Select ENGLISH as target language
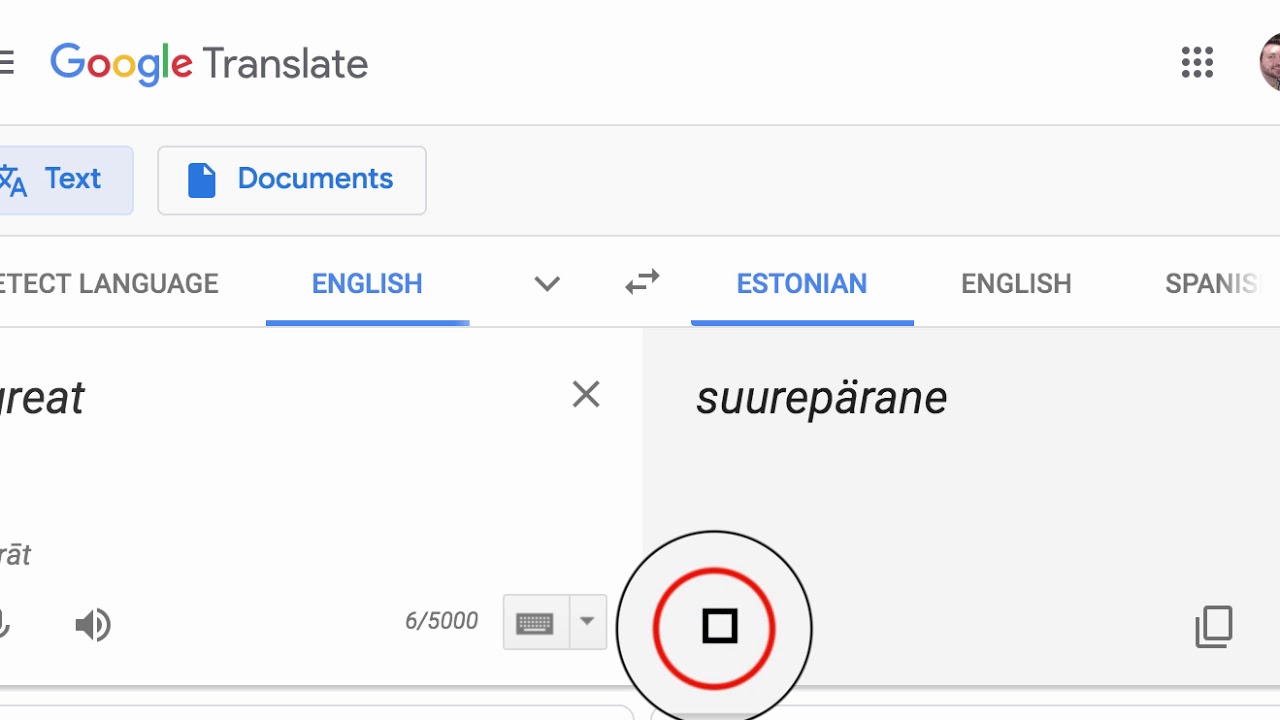Image resolution: width=1280 pixels, height=720 pixels. tap(1016, 284)
